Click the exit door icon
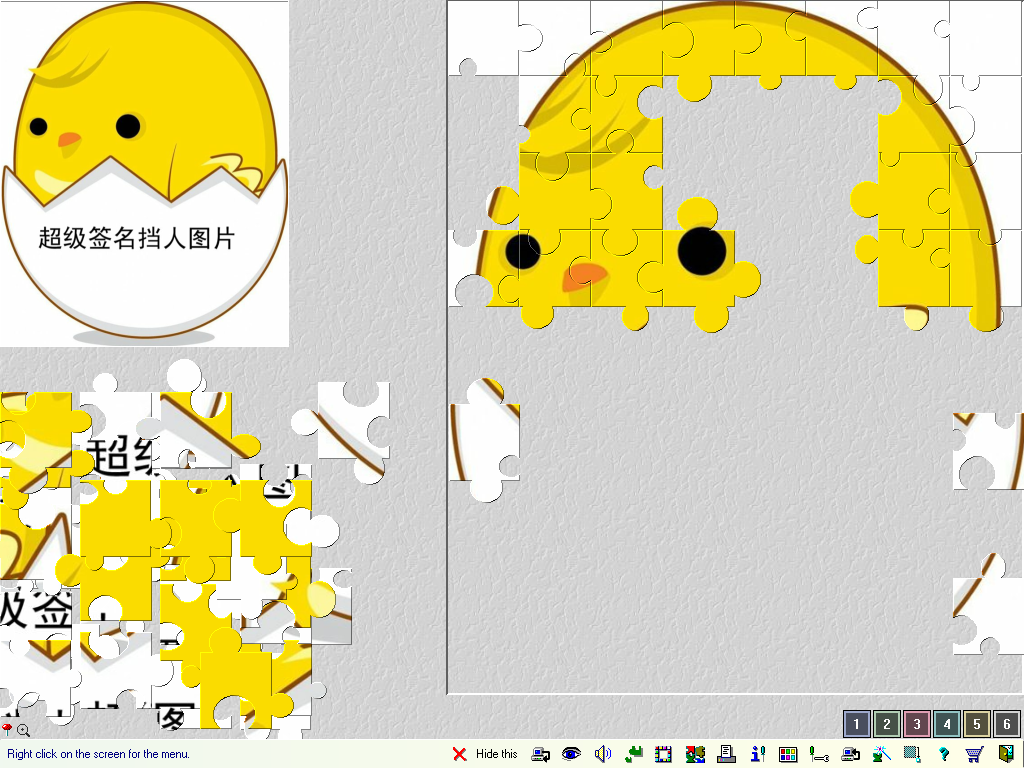Image resolution: width=1024 pixels, height=768 pixels. [1006, 754]
